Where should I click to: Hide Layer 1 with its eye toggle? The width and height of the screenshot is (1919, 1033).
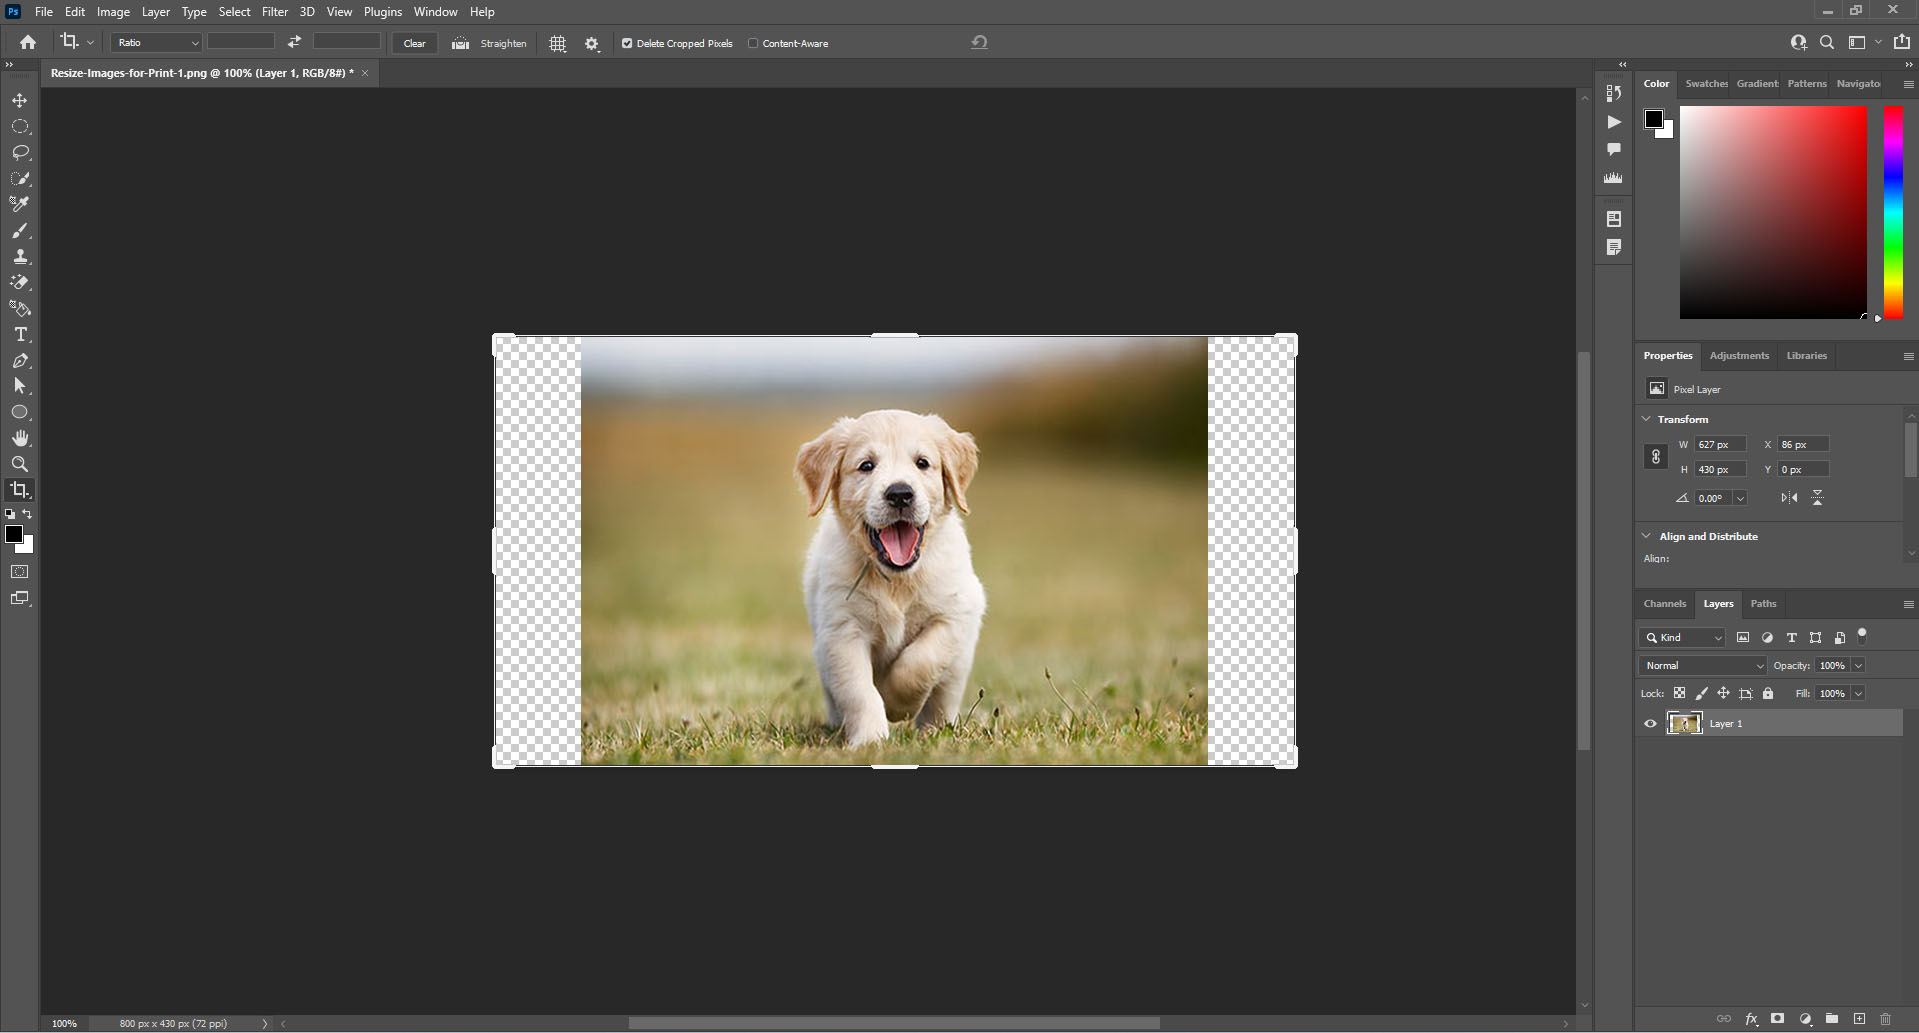coord(1651,723)
